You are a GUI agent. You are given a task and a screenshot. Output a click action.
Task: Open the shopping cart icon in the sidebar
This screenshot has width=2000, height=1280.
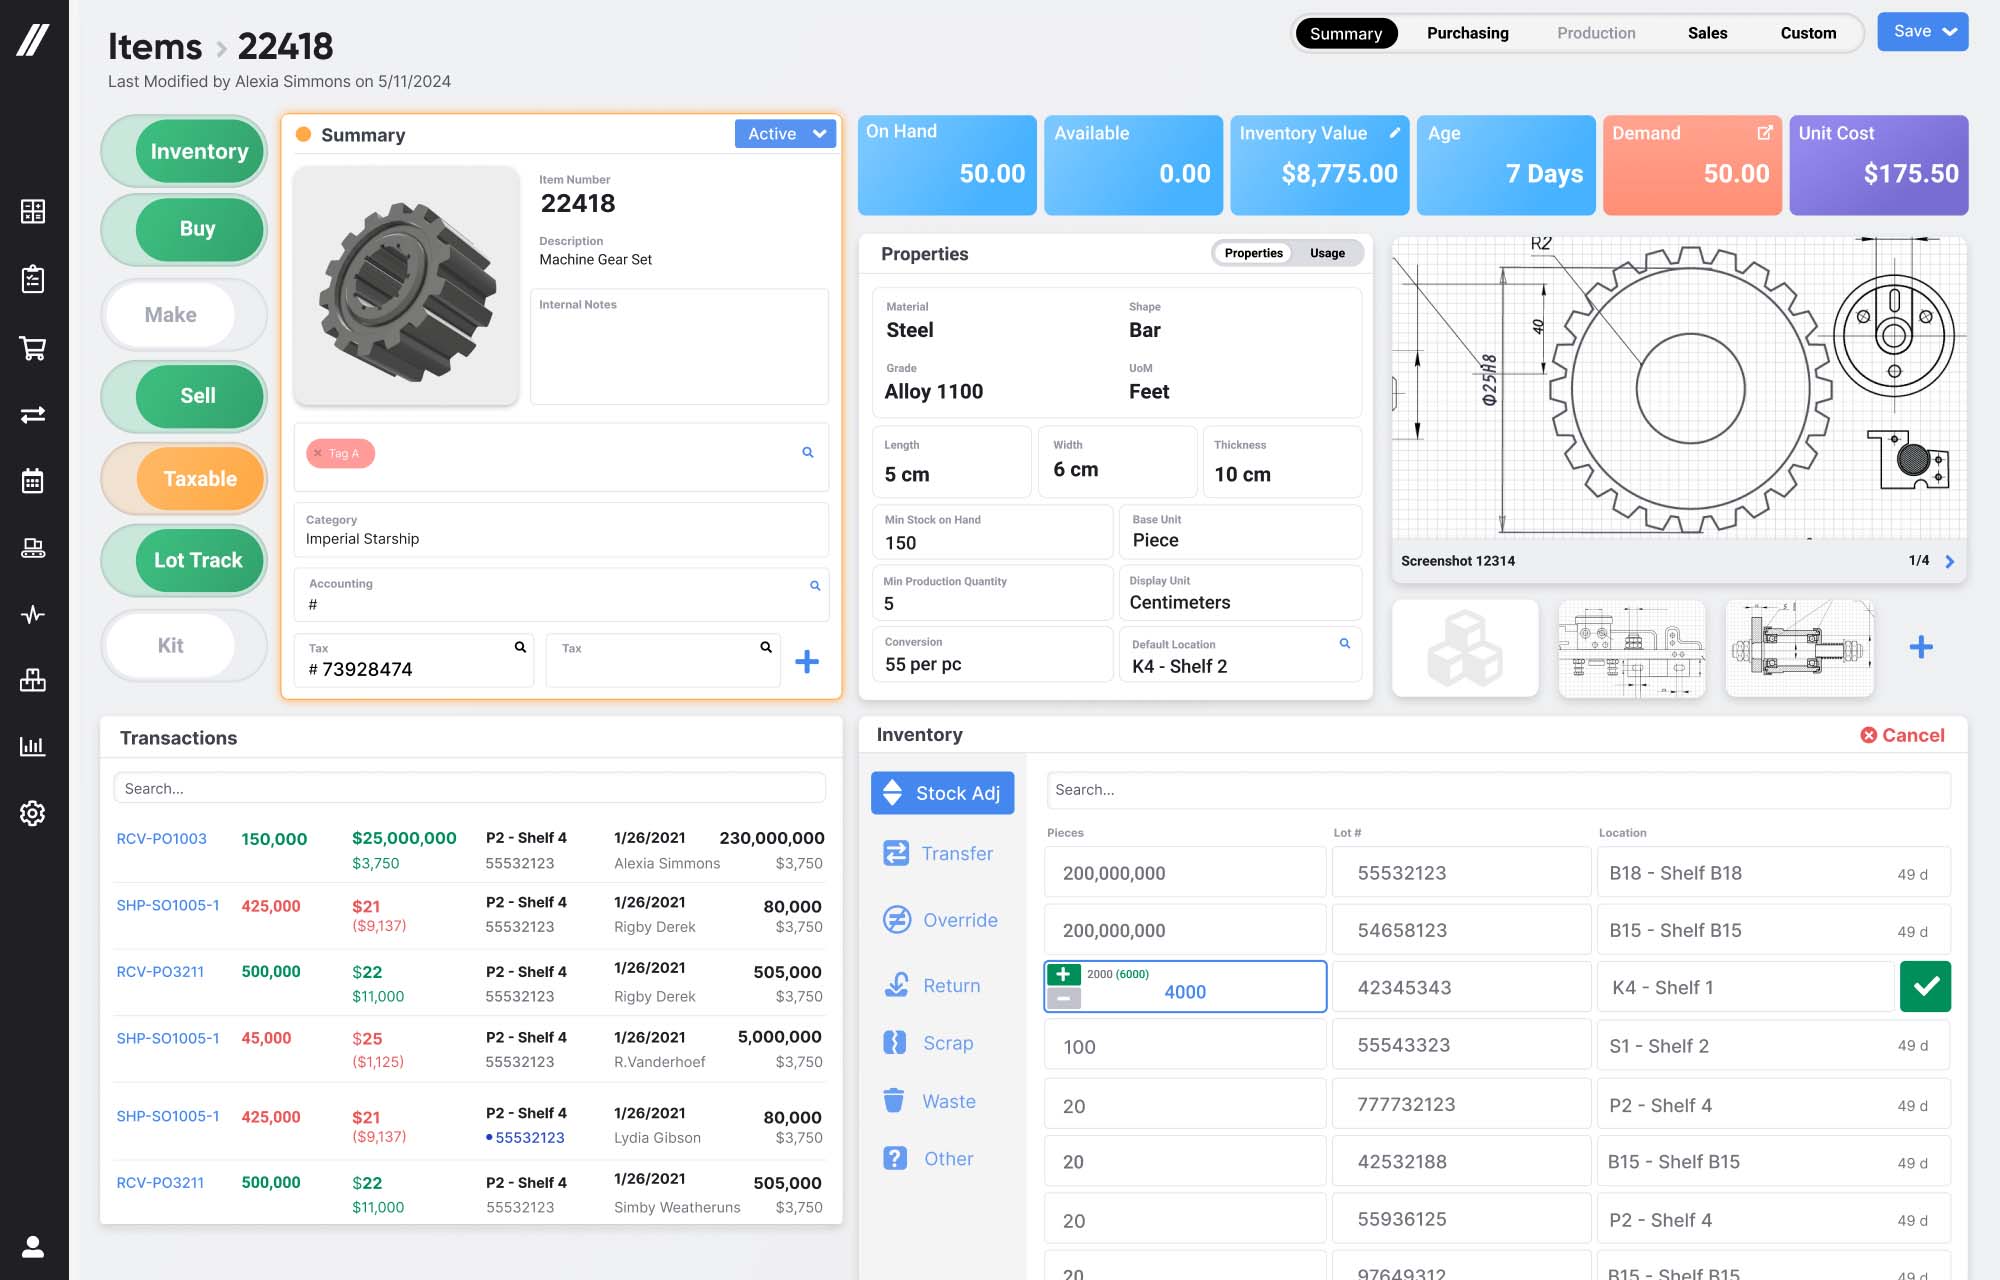point(33,348)
